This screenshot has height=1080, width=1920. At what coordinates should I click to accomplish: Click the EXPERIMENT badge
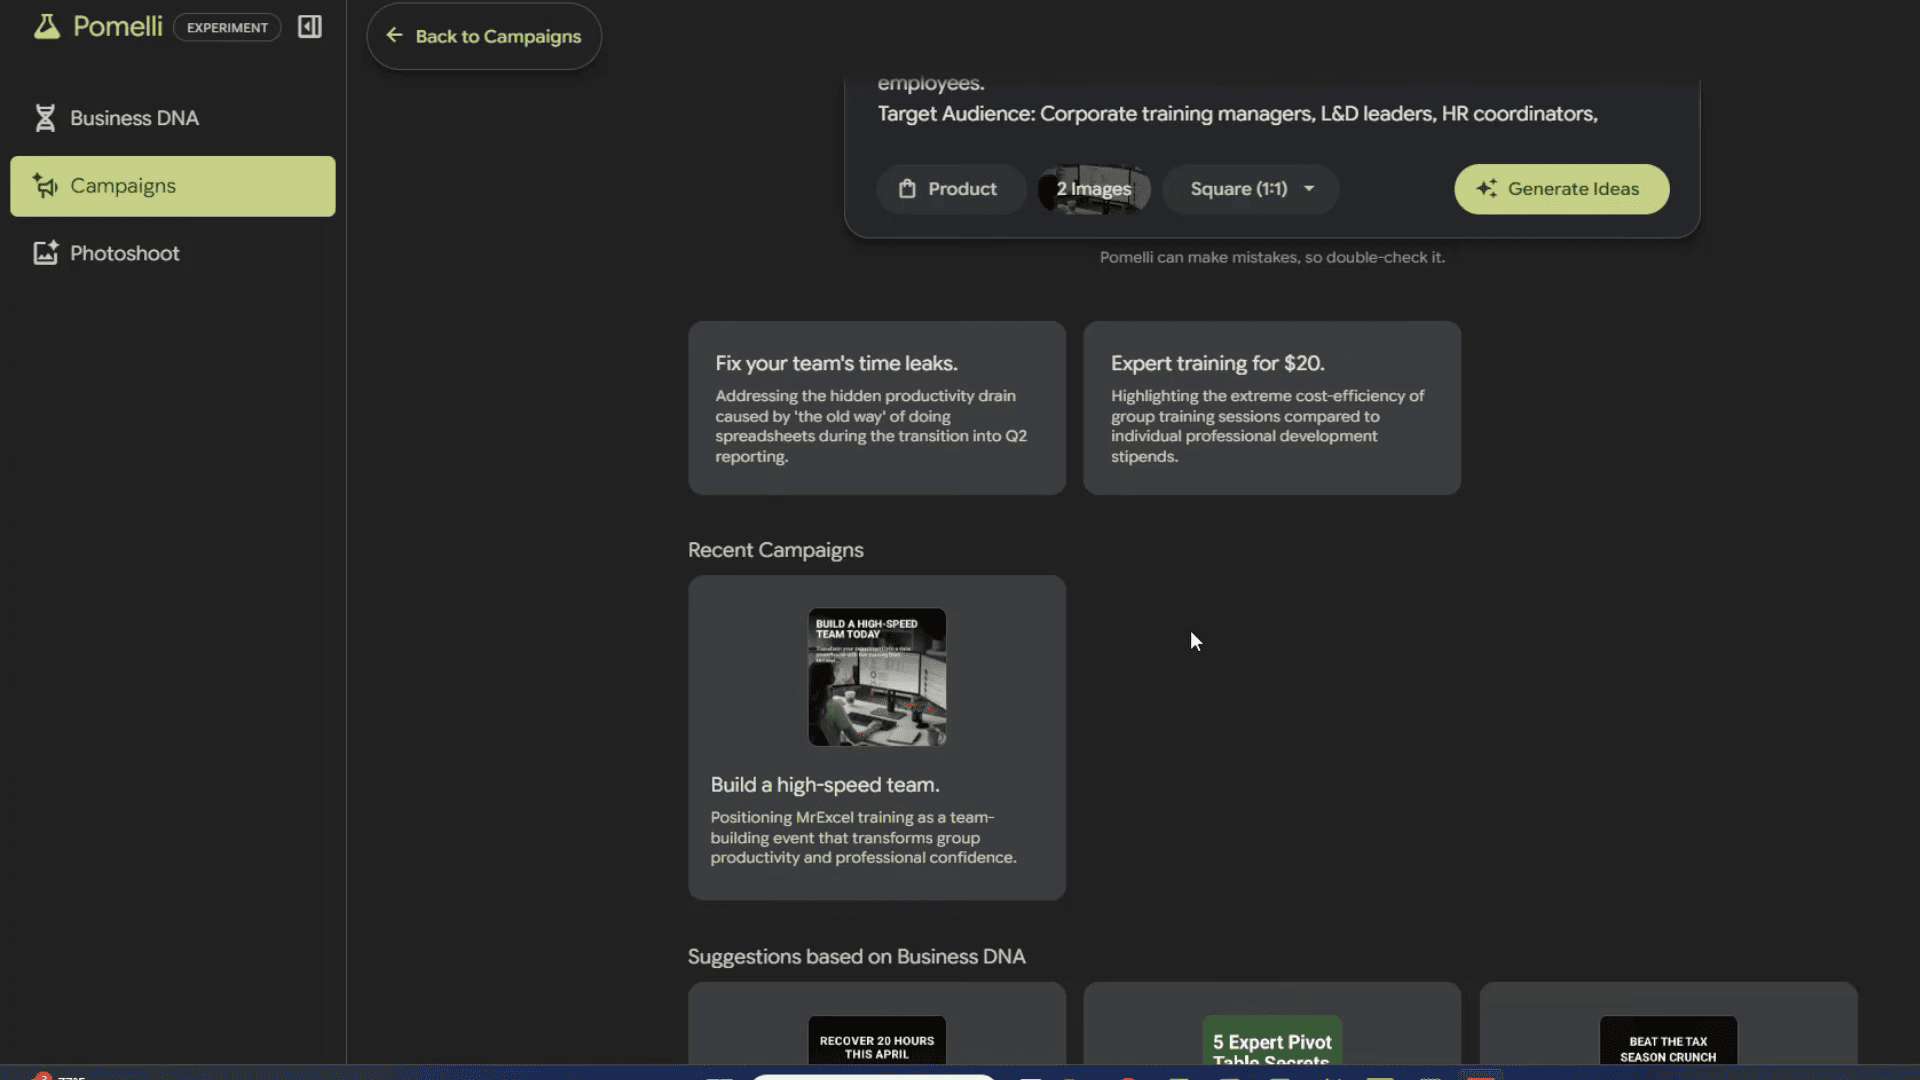click(227, 27)
